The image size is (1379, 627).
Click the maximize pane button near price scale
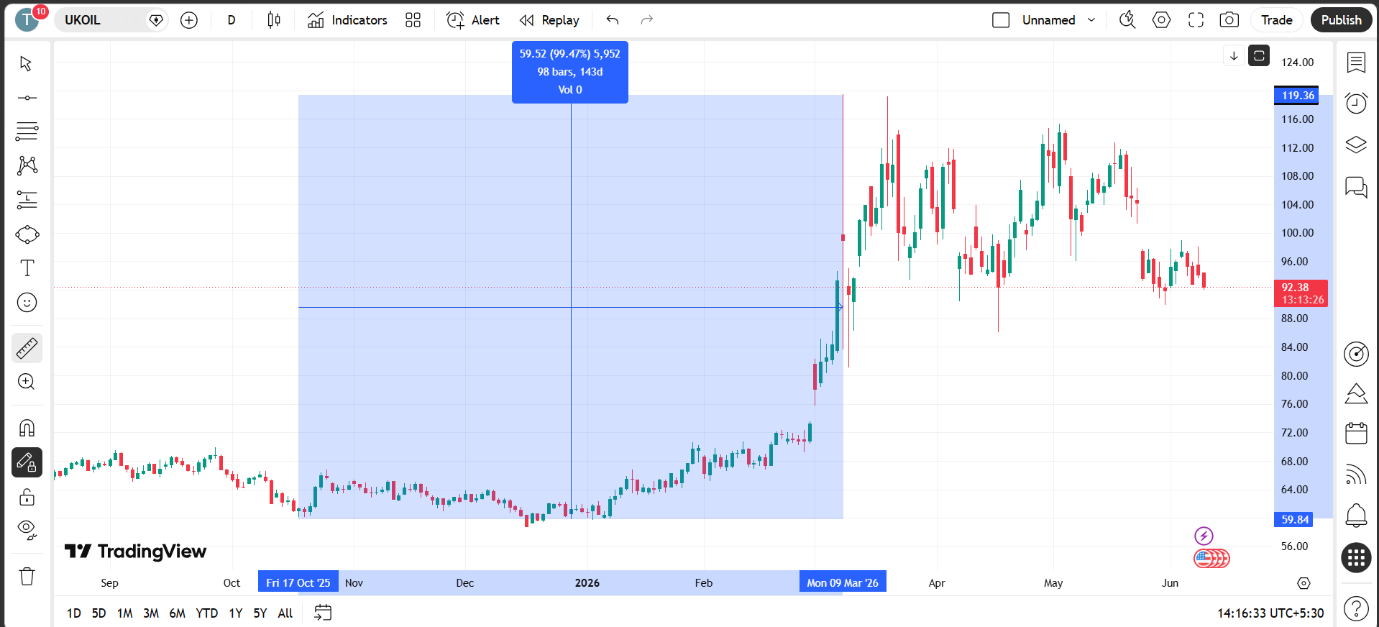pyautogui.click(x=1259, y=56)
